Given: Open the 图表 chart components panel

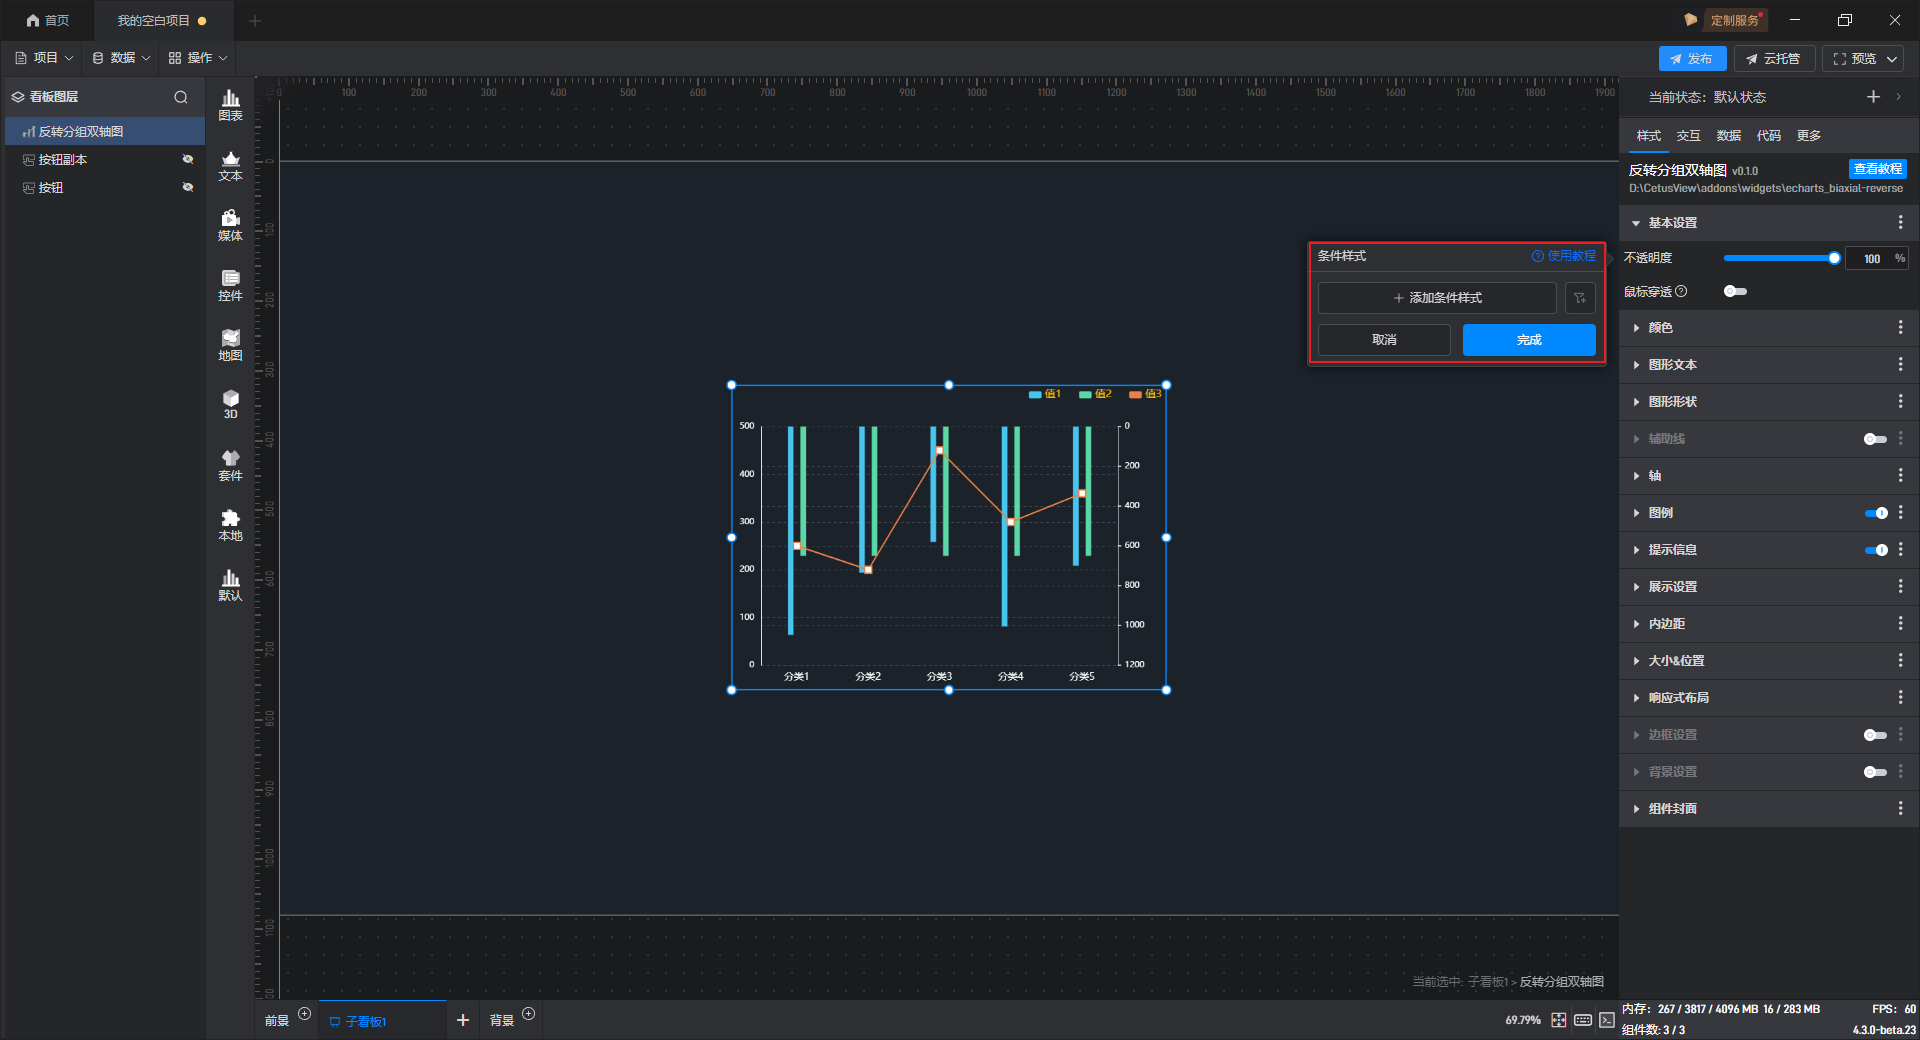Looking at the screenshot, I should [230, 104].
